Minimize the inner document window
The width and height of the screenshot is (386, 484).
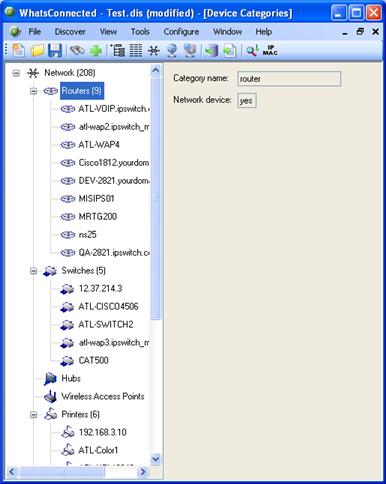tap(345, 33)
